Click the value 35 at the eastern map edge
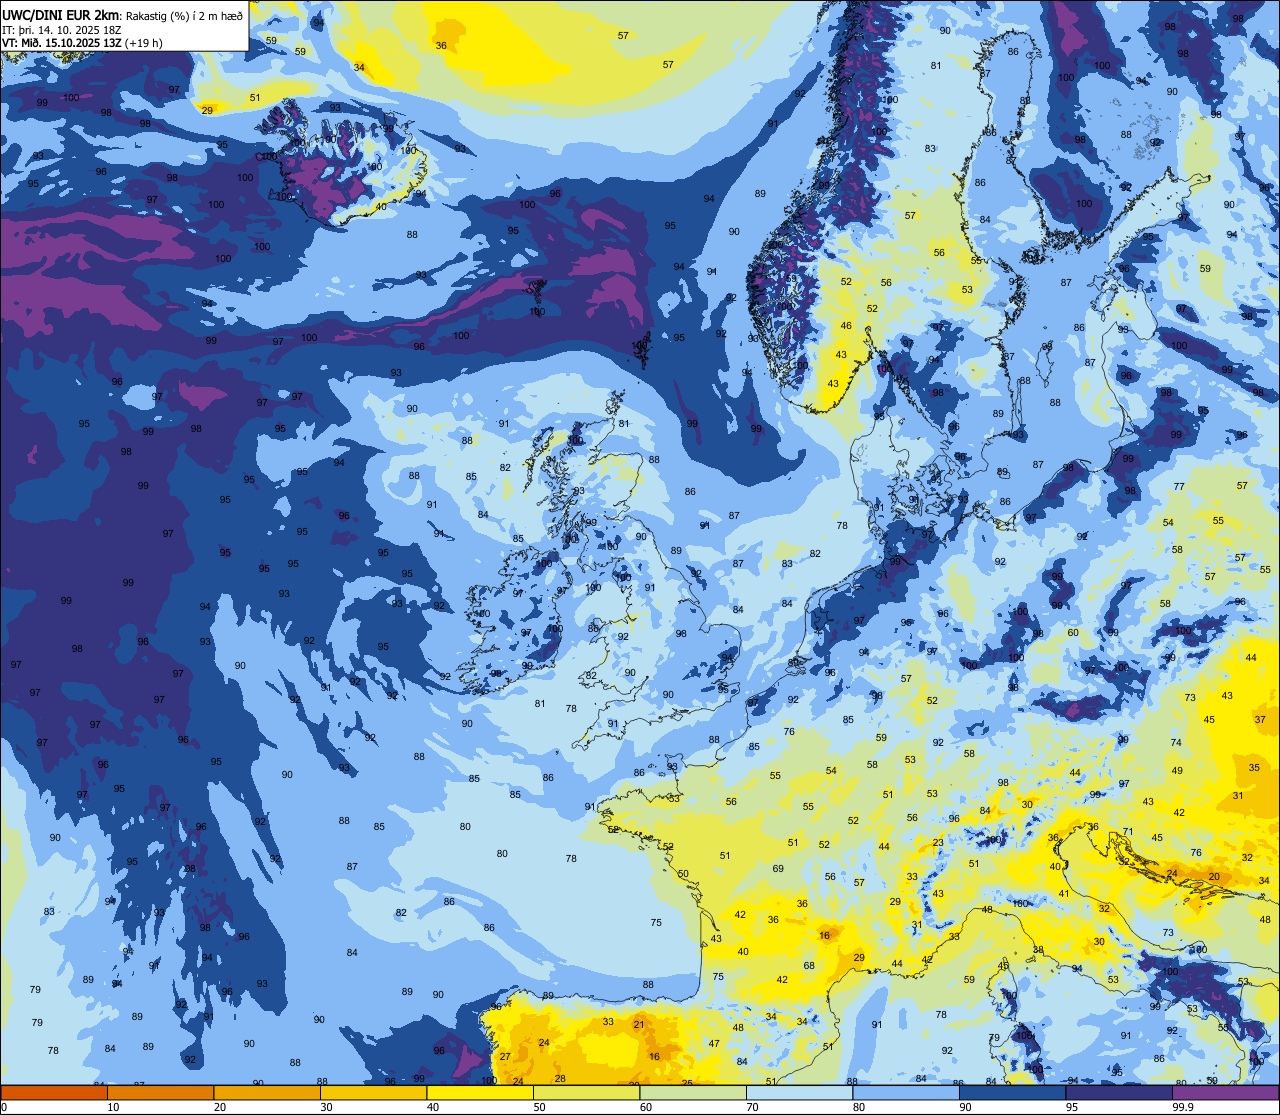1280x1115 pixels. point(1254,767)
